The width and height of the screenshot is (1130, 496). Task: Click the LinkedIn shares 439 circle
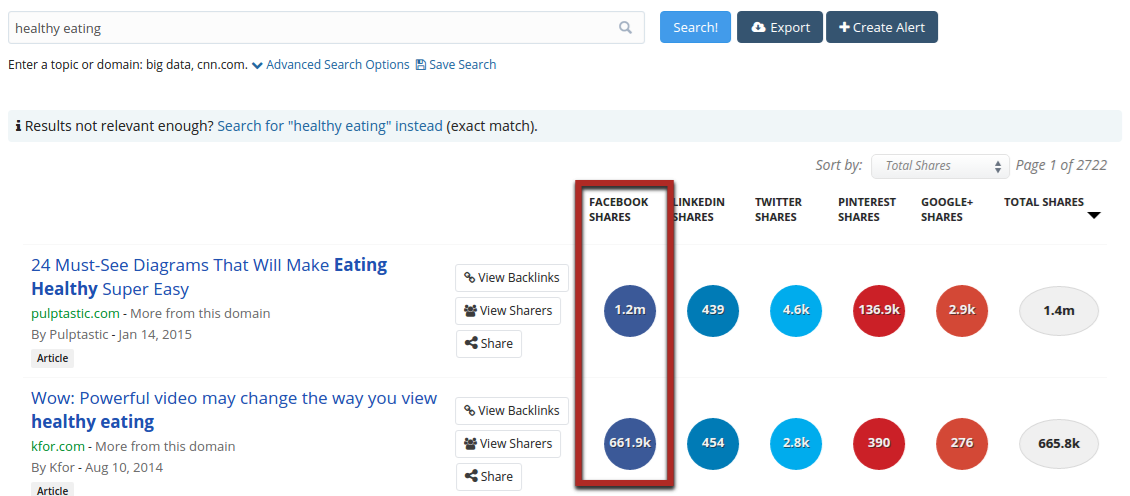click(713, 311)
